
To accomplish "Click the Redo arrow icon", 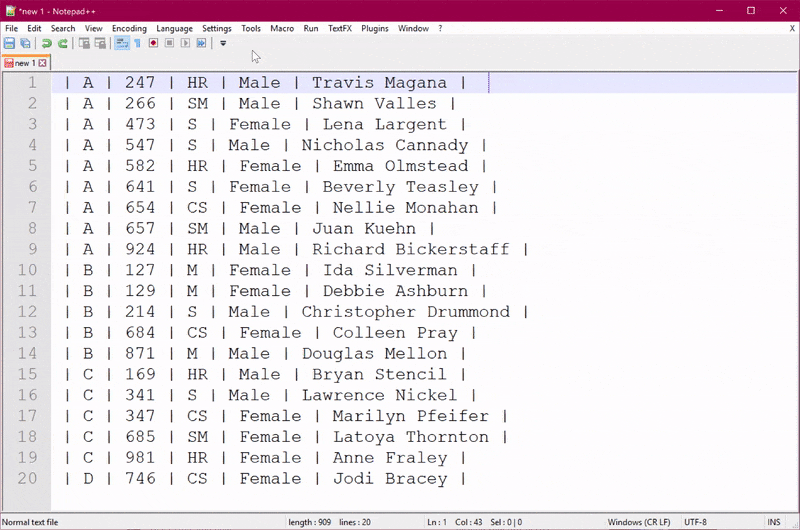I will click(x=62, y=44).
